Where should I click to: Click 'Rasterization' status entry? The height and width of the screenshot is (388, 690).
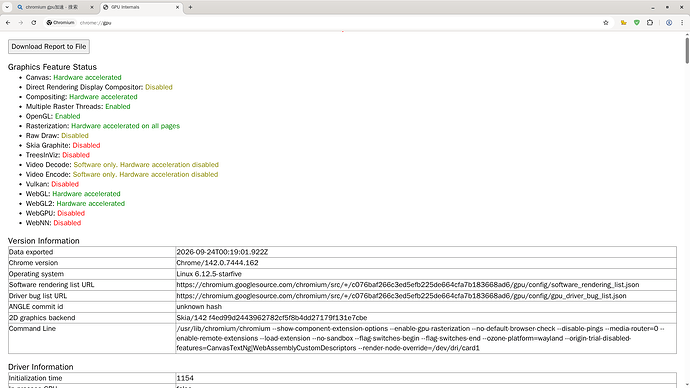pos(103,126)
